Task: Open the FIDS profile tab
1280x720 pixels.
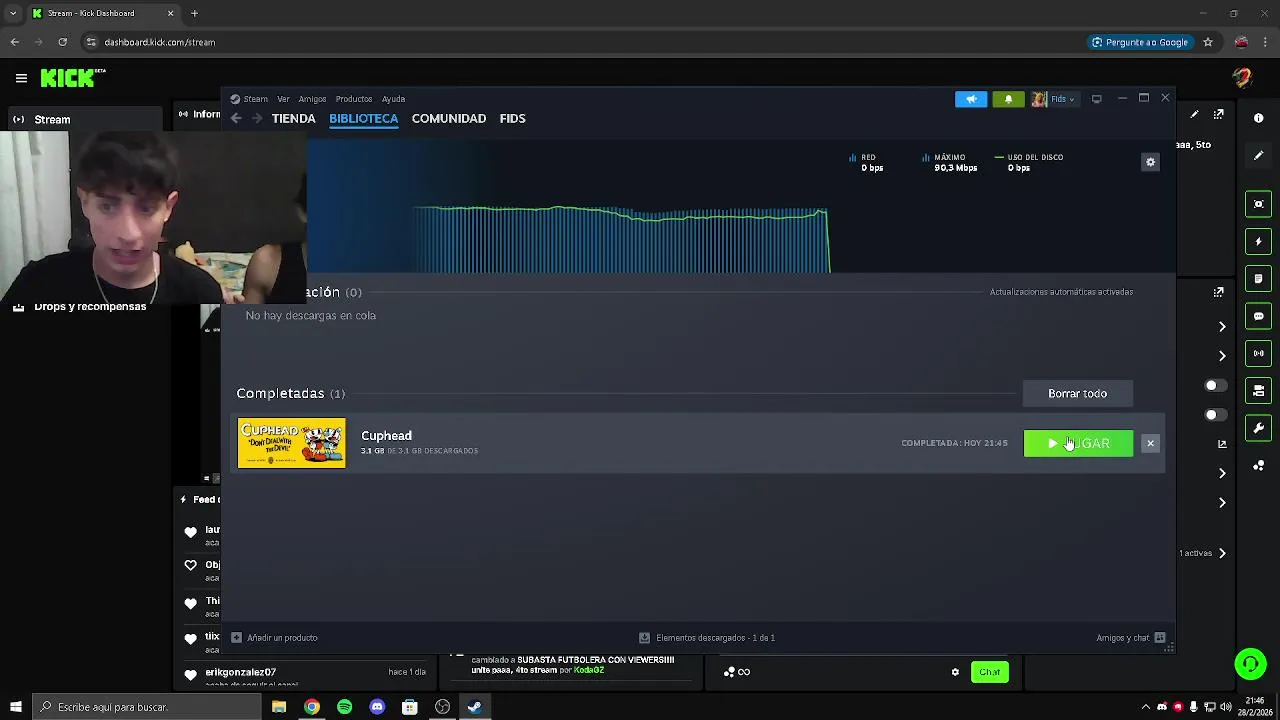Action: point(512,118)
